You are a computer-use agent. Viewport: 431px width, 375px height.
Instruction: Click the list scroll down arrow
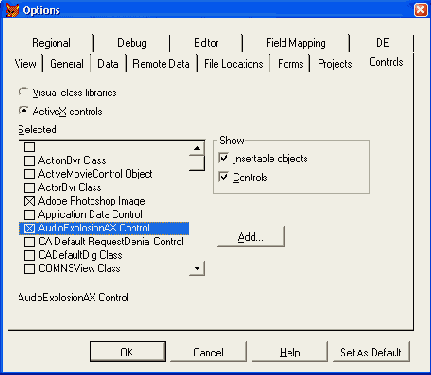[197, 268]
